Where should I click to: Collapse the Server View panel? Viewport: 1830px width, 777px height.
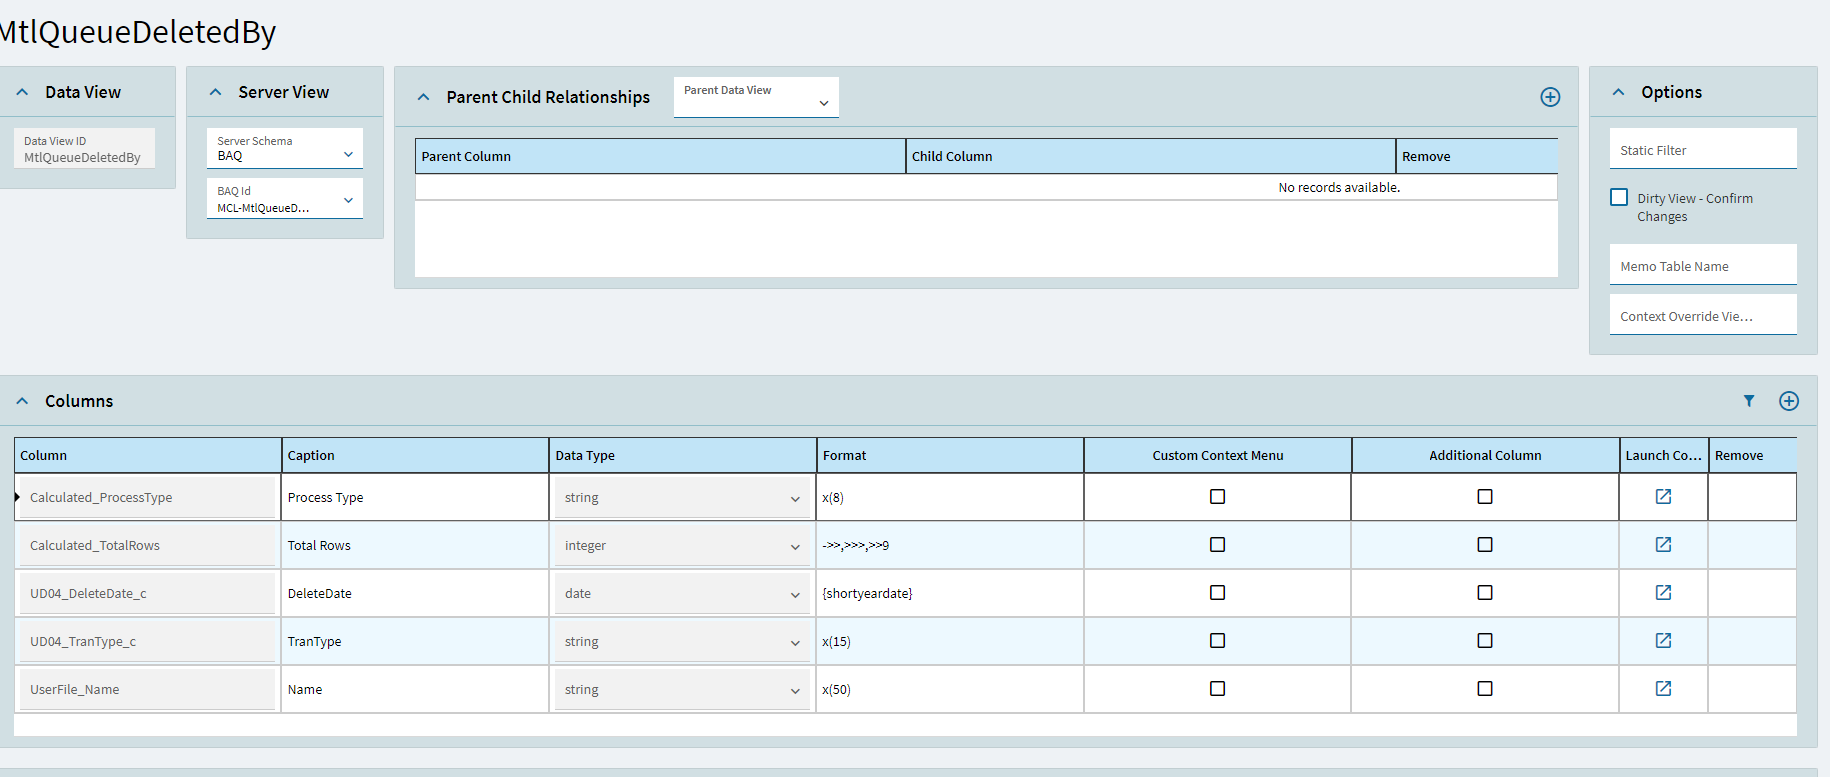coord(215,92)
